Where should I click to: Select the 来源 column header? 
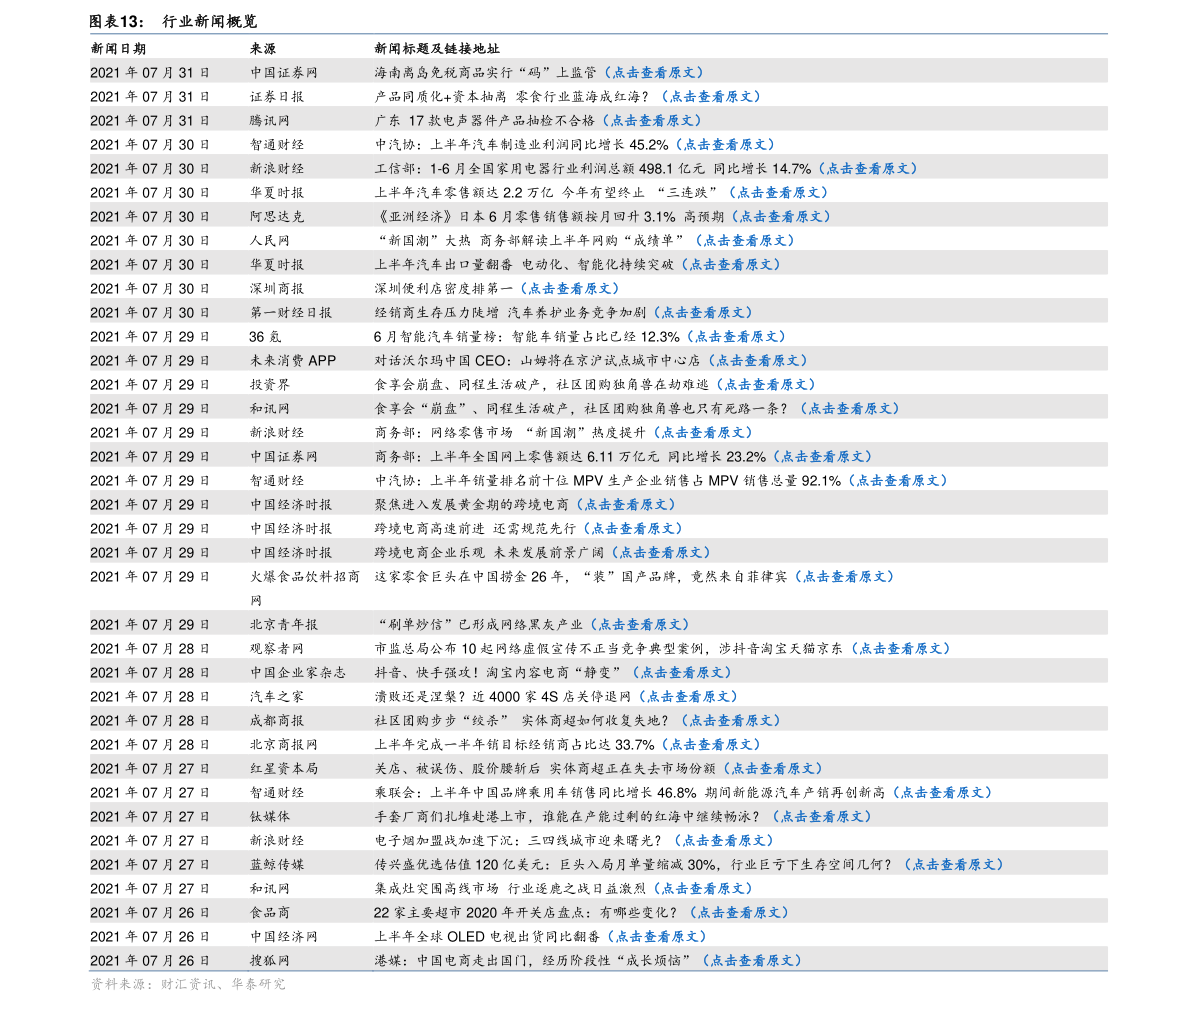[263, 49]
